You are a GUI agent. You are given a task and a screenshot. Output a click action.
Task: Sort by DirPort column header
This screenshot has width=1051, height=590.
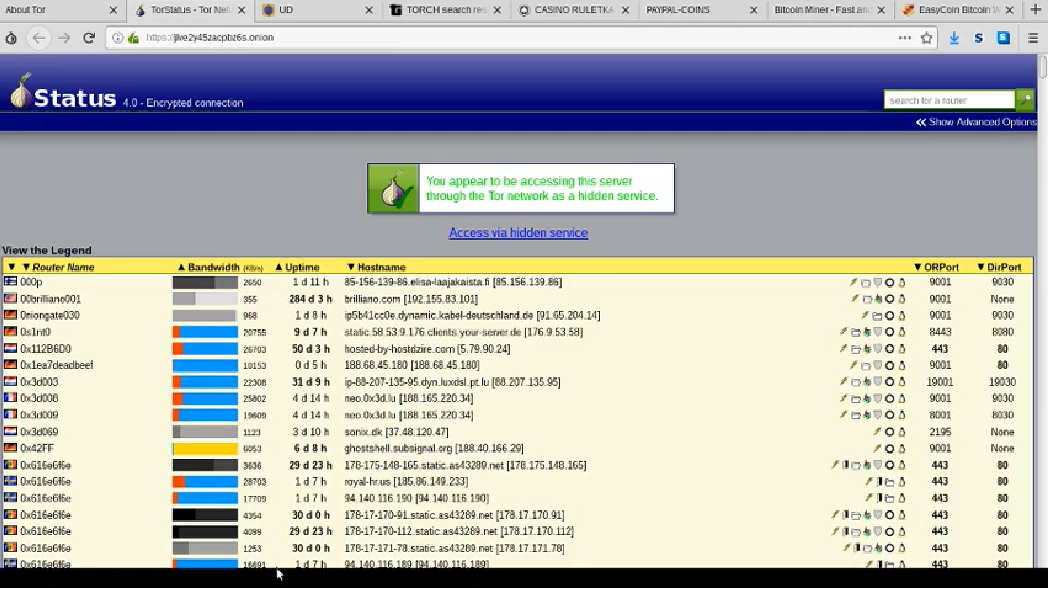pos(1004,267)
